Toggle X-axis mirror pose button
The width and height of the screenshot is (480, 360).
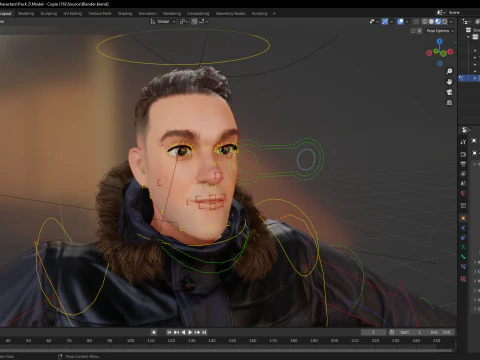[419, 31]
